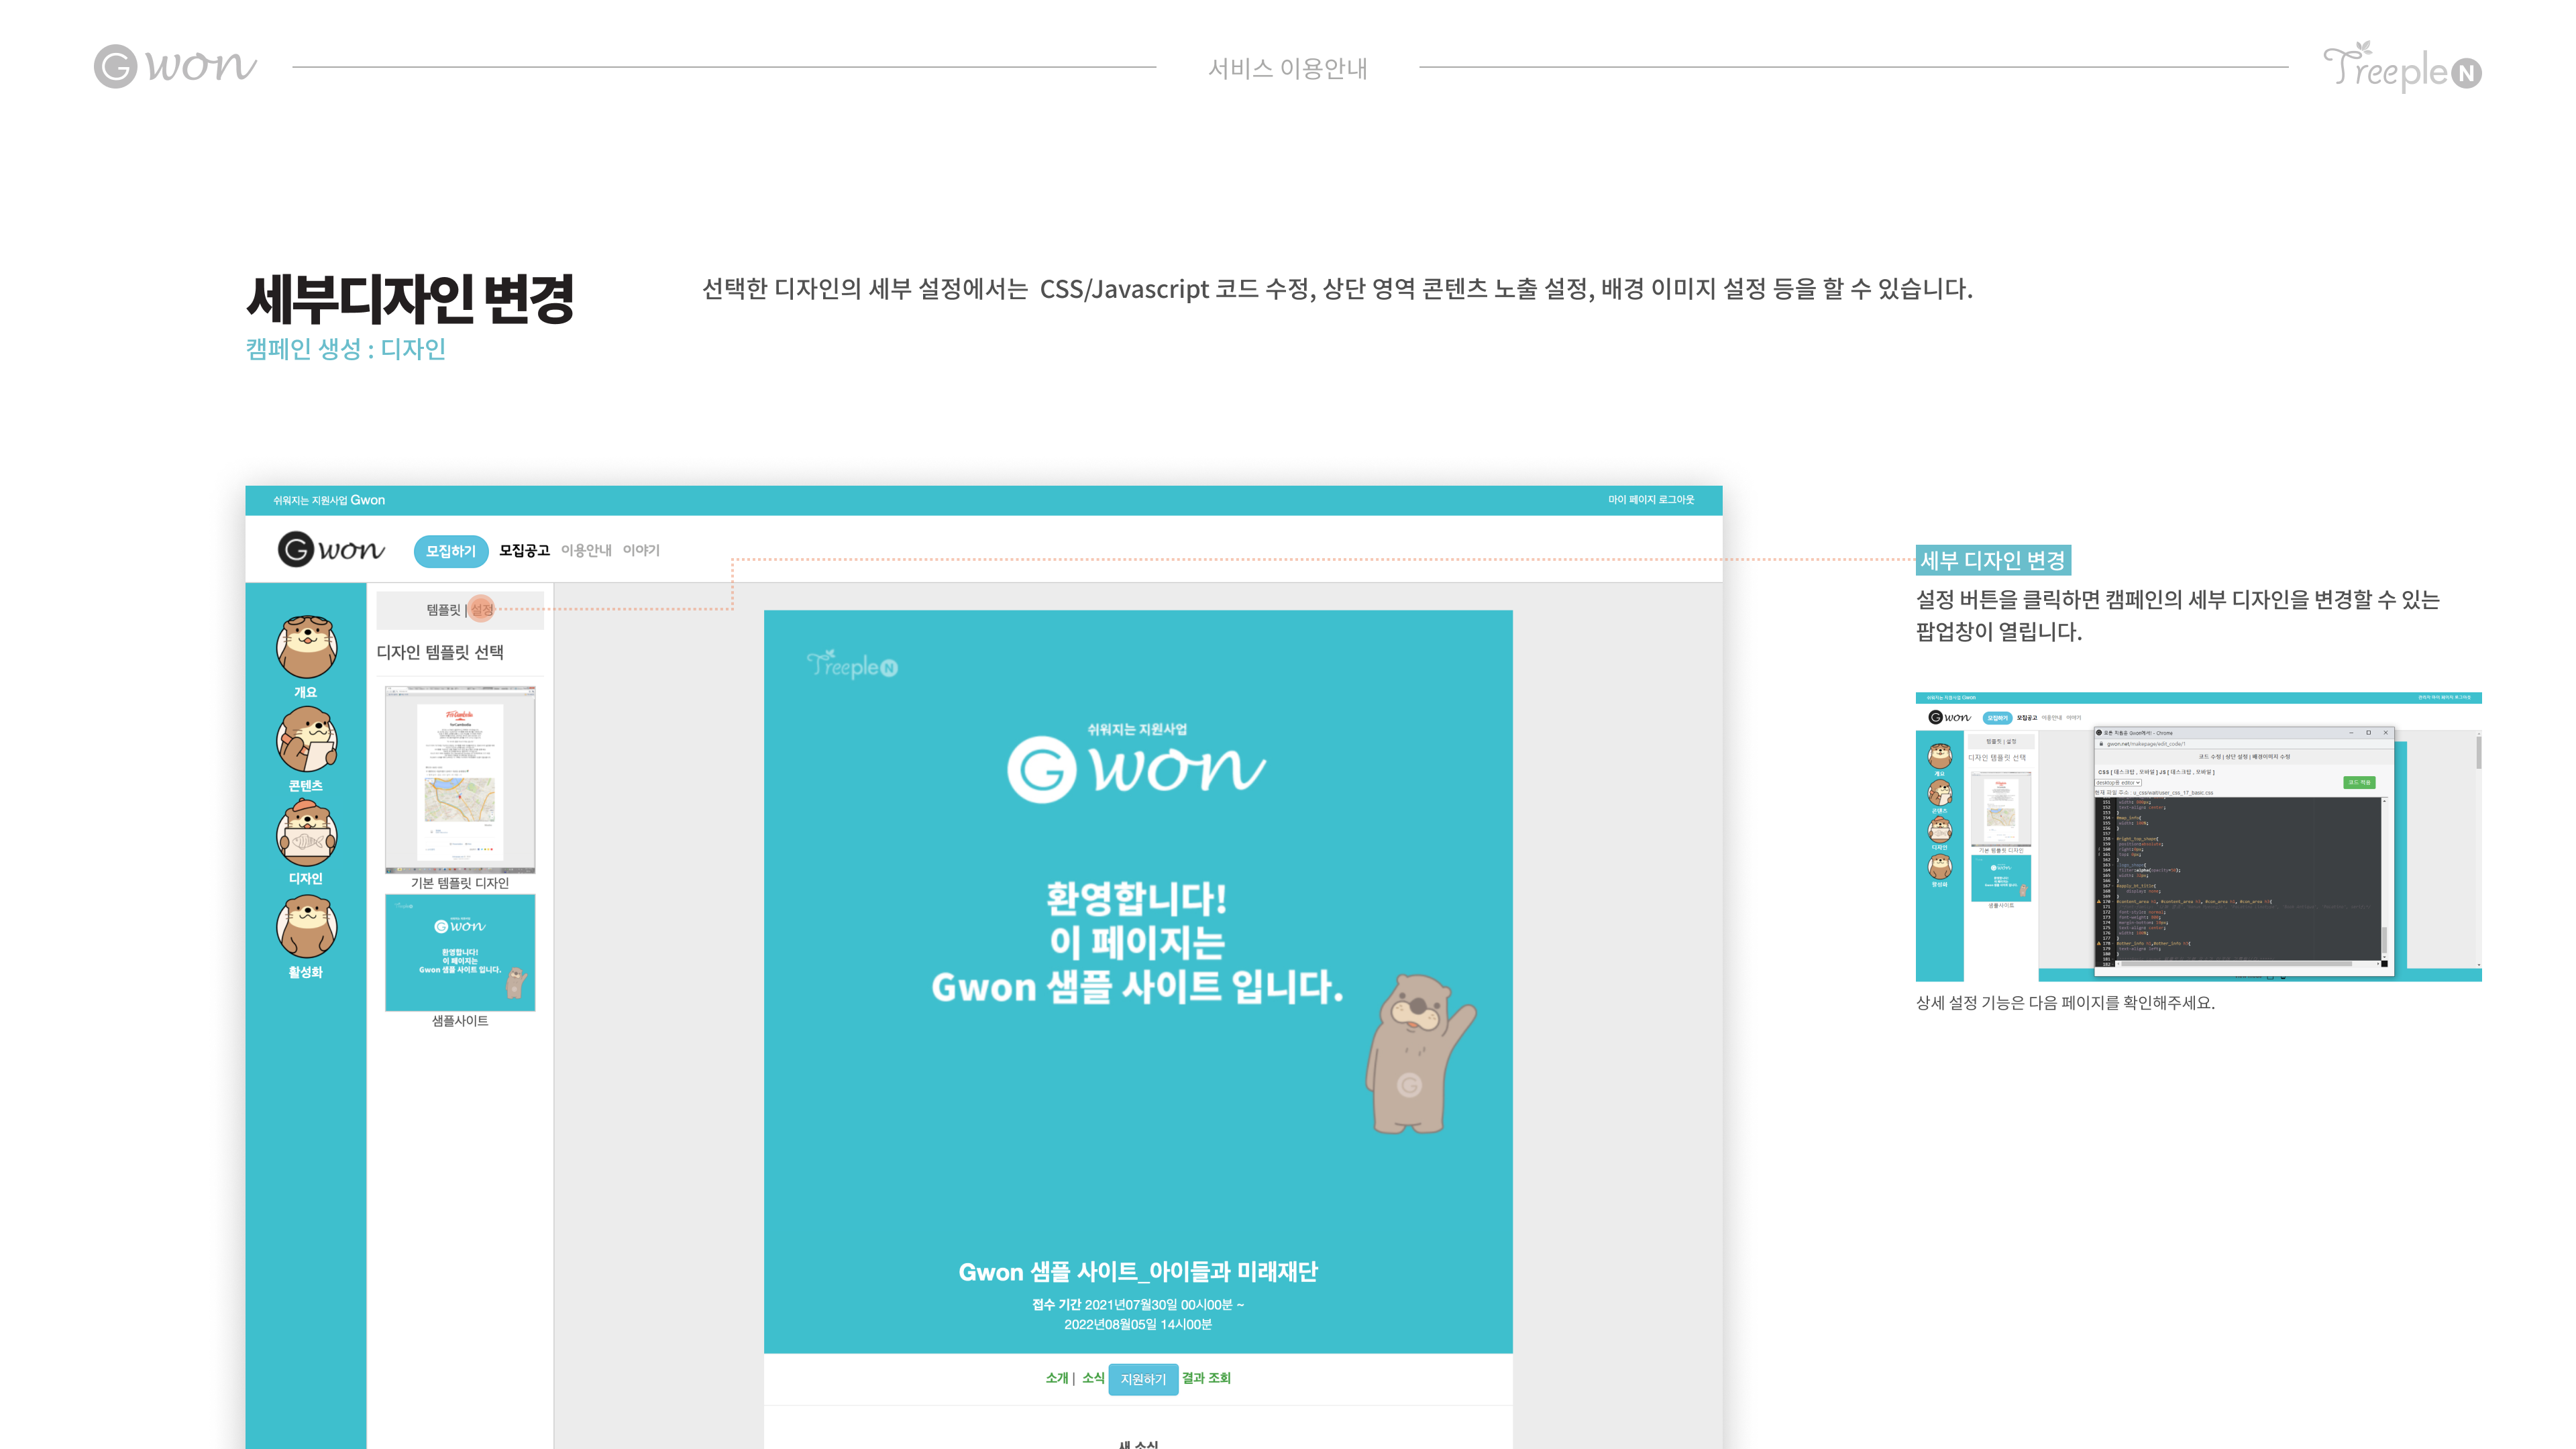Select the 샘플사이트 thumbnail in the small screenshot
2576x1449 pixels.
(2000, 879)
